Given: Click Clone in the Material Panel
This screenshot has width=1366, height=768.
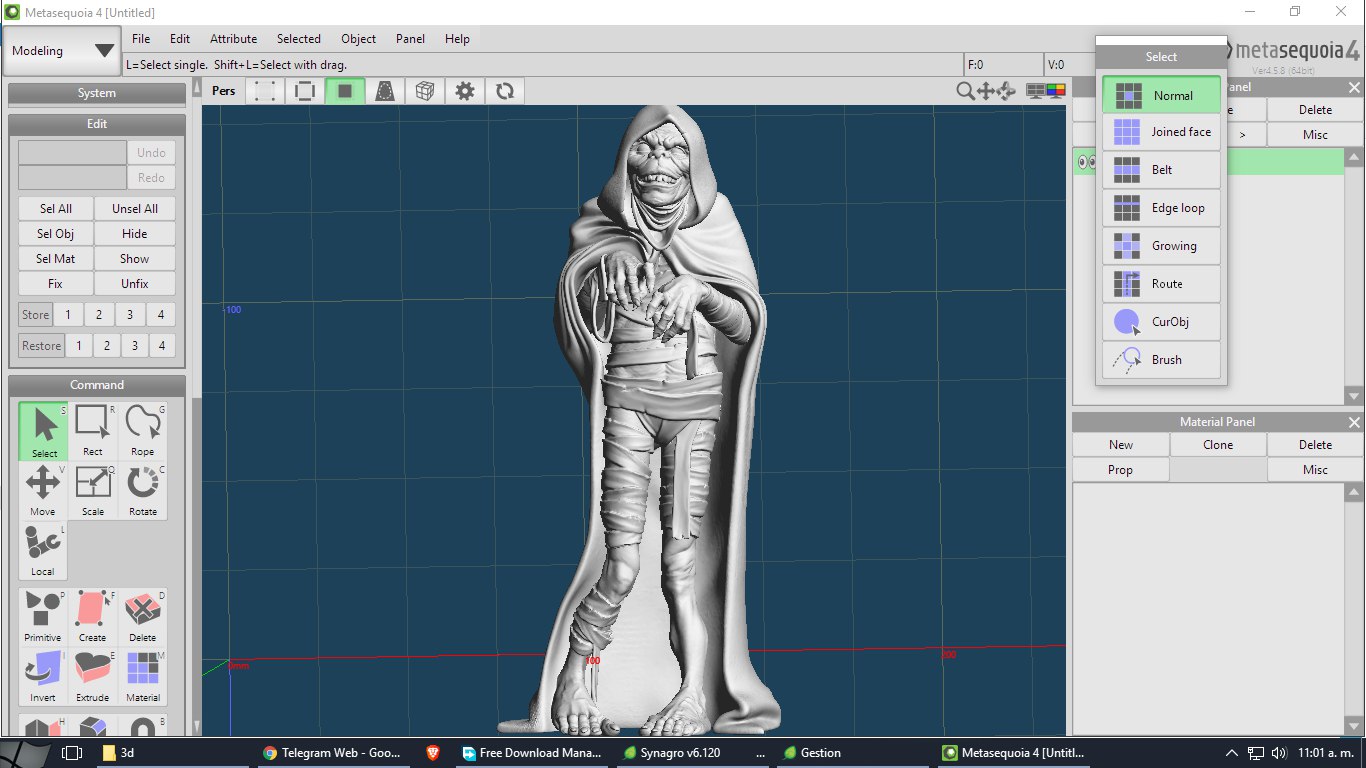Looking at the screenshot, I should [1218, 445].
